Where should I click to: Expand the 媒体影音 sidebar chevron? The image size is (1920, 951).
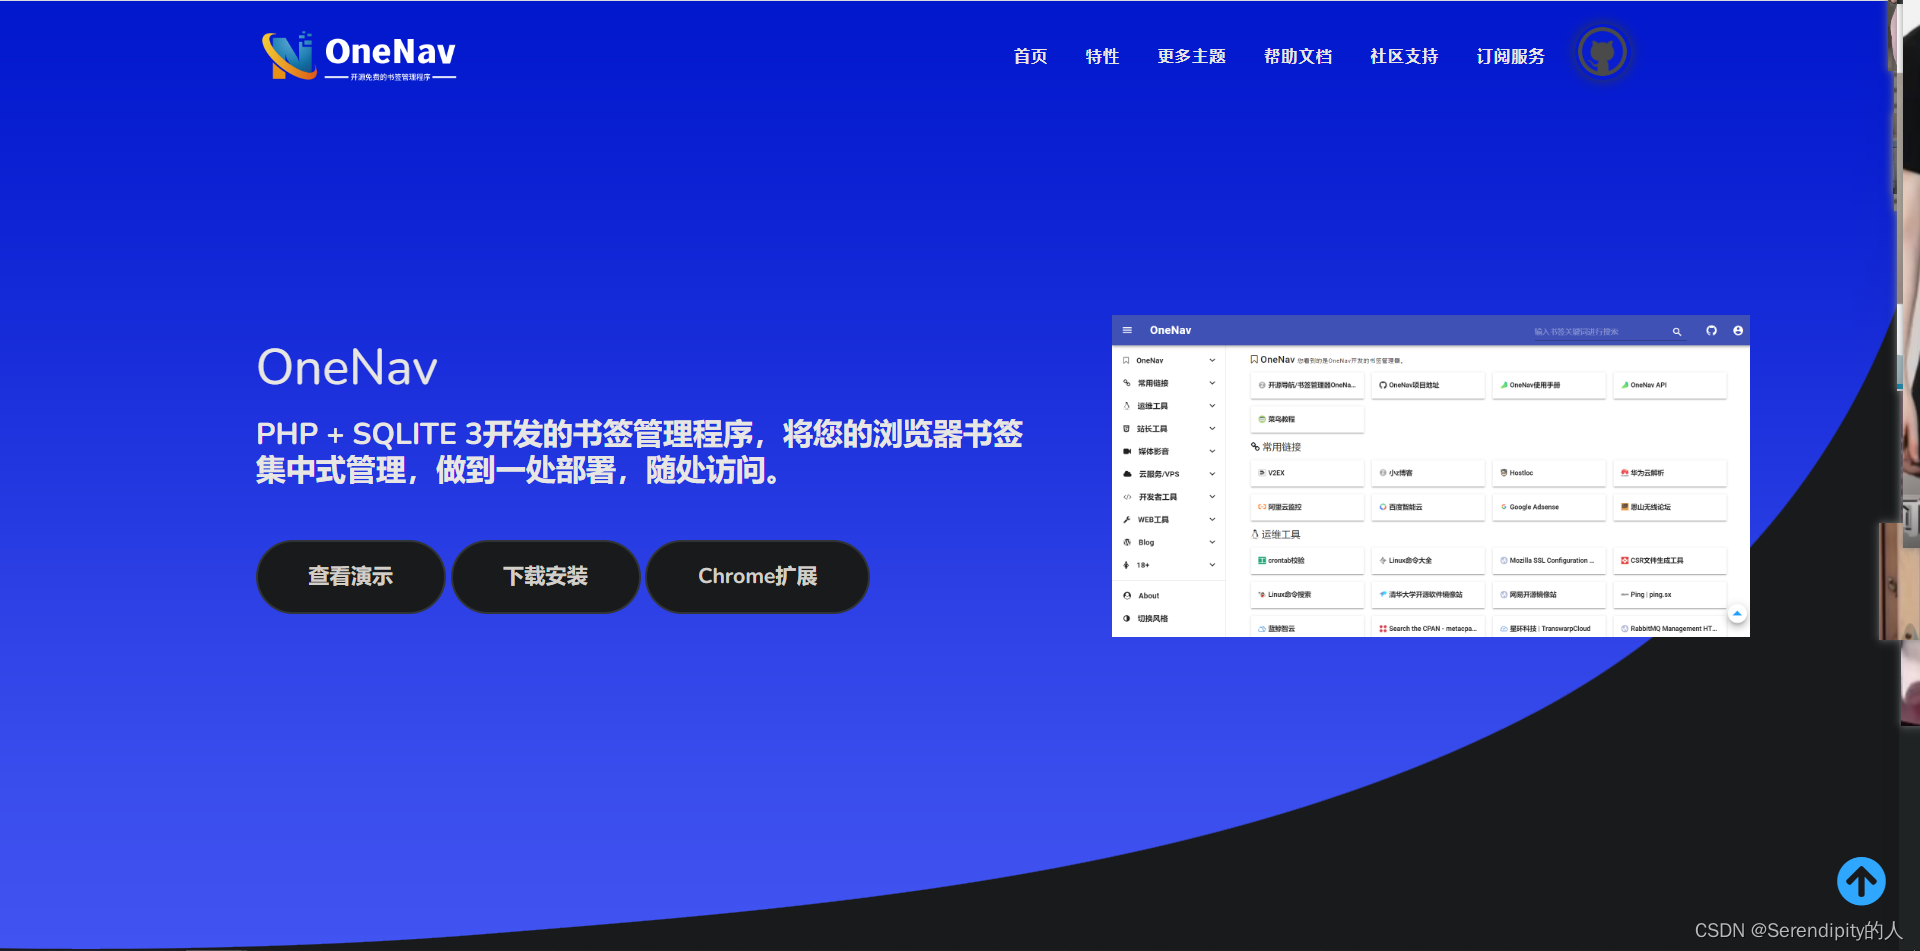(x=1212, y=451)
